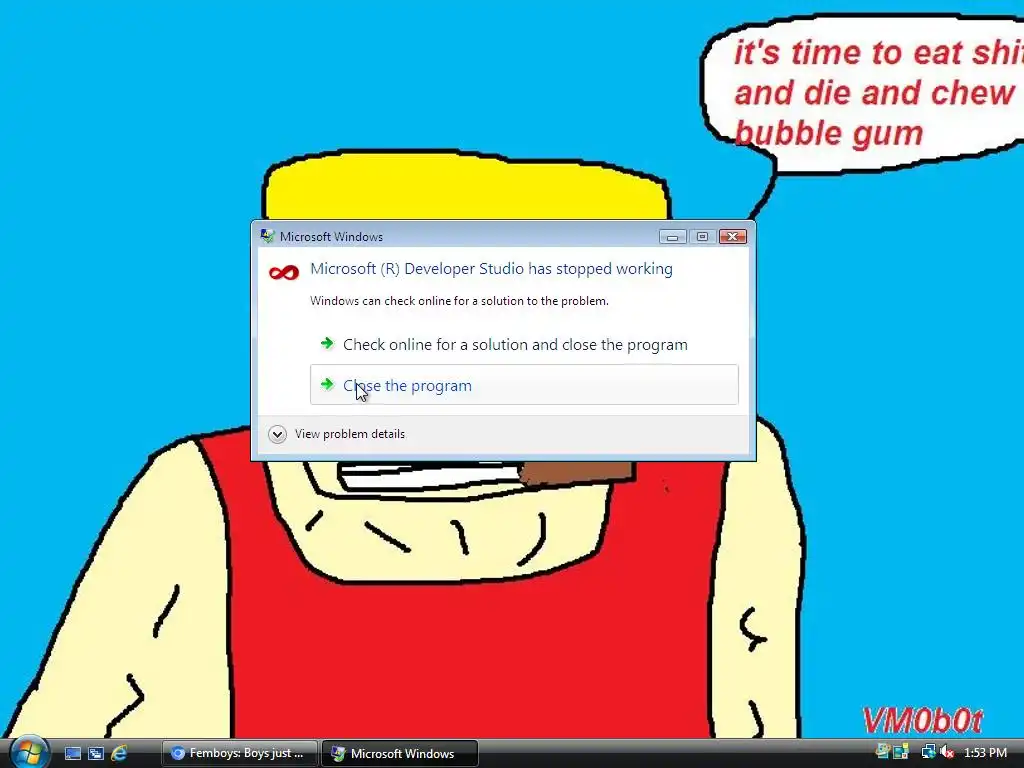Select the Microsoft Windows taskbar button
This screenshot has height=768, width=1024.
point(400,754)
